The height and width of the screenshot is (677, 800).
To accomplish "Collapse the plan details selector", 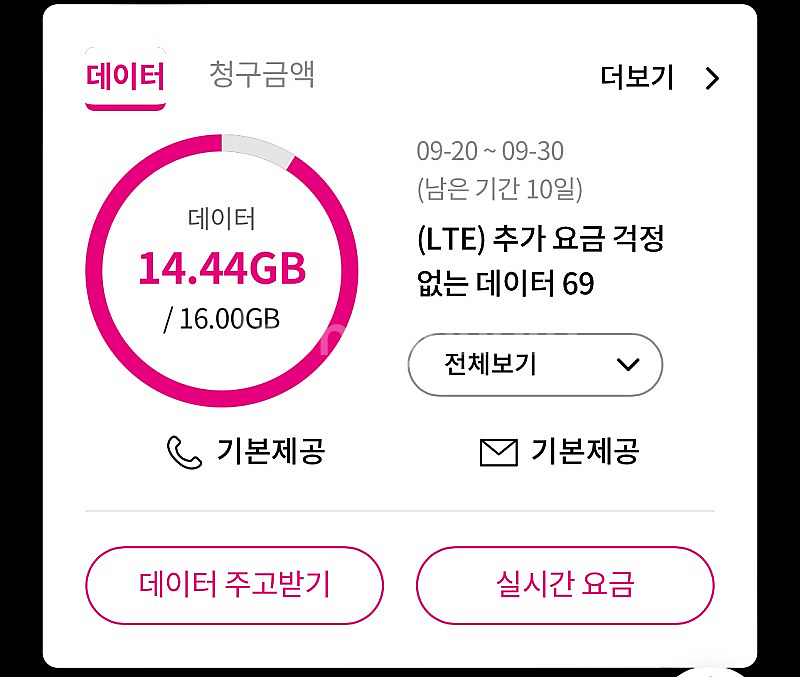I will tap(534, 364).
